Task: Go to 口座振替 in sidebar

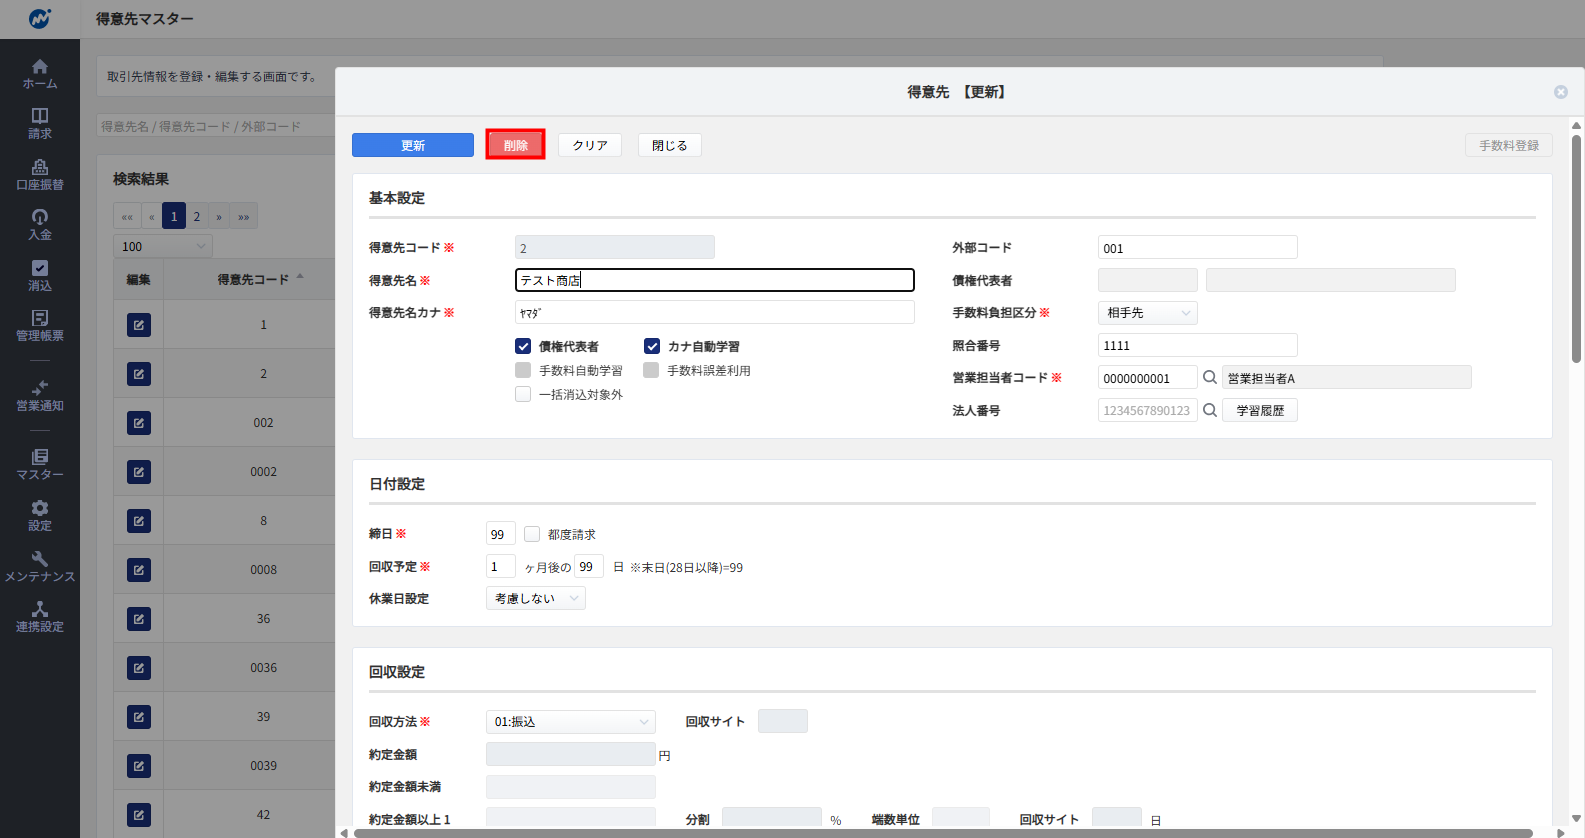Action: [40, 174]
